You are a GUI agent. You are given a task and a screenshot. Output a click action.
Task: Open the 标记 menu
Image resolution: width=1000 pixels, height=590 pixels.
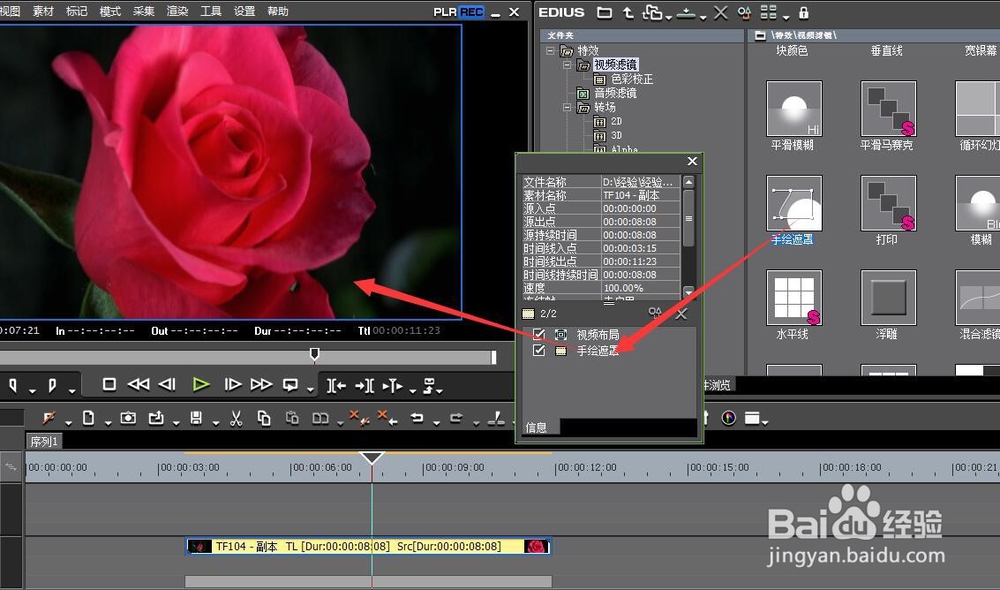coord(77,11)
